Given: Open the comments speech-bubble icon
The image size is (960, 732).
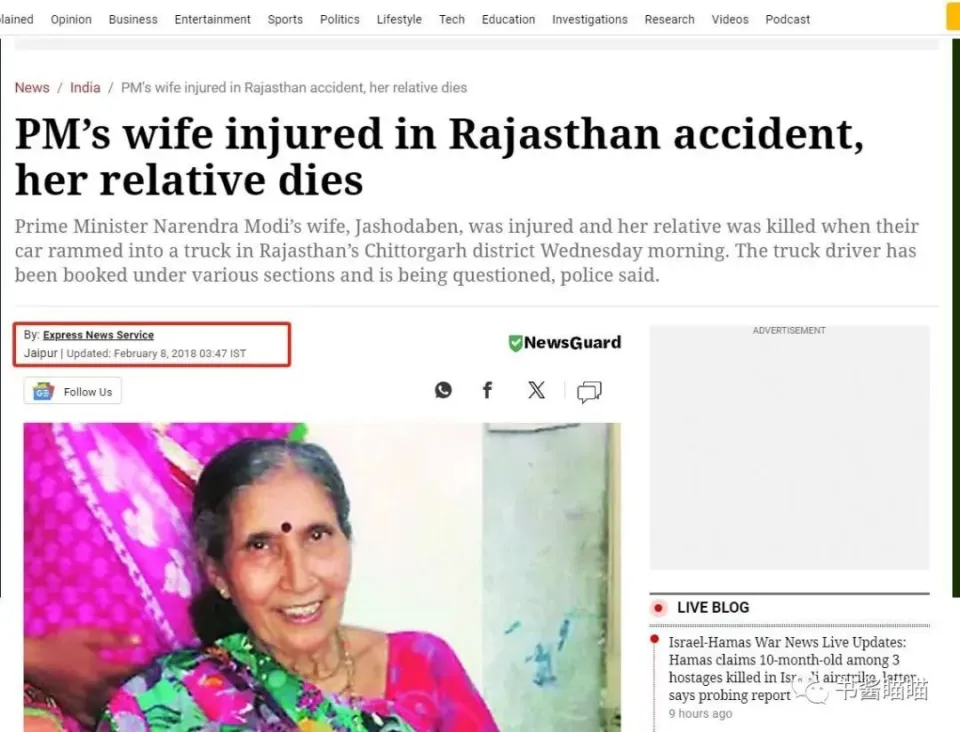Looking at the screenshot, I should click(x=589, y=392).
